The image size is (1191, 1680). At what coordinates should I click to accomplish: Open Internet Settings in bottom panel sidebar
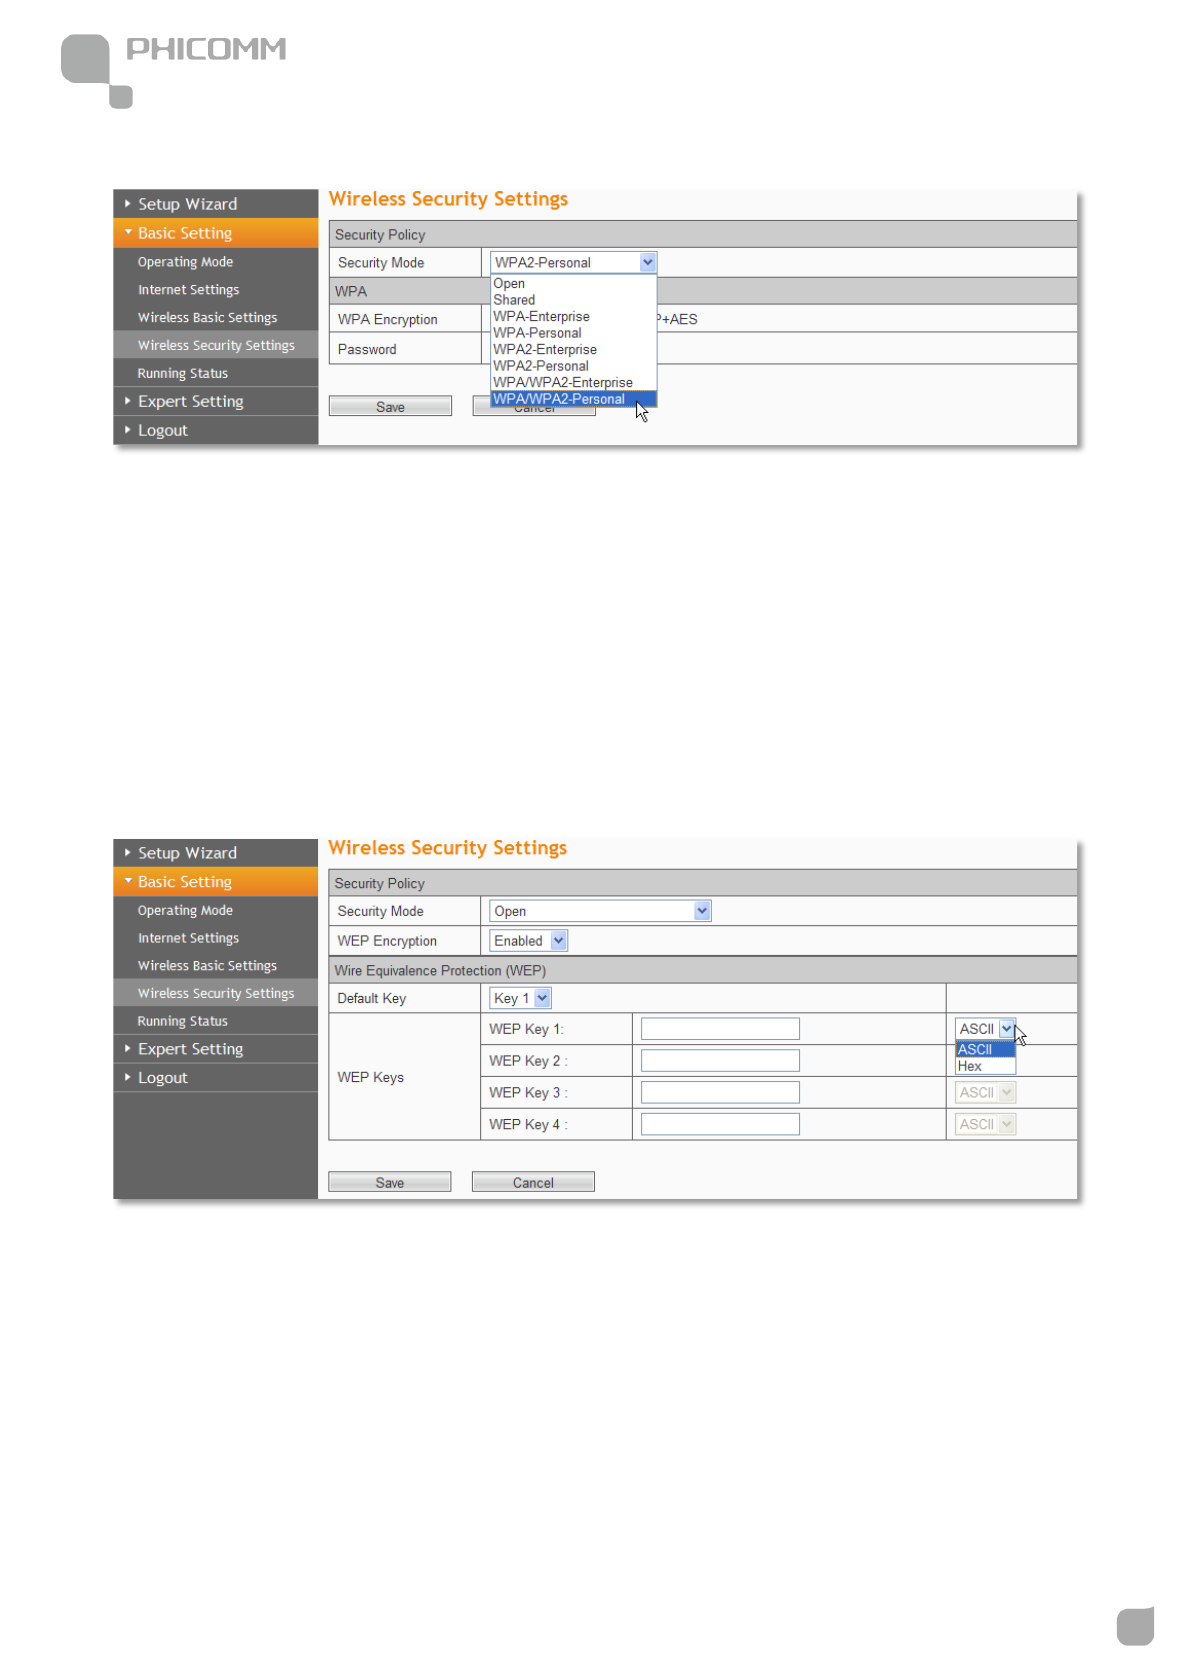pyautogui.click(x=215, y=938)
